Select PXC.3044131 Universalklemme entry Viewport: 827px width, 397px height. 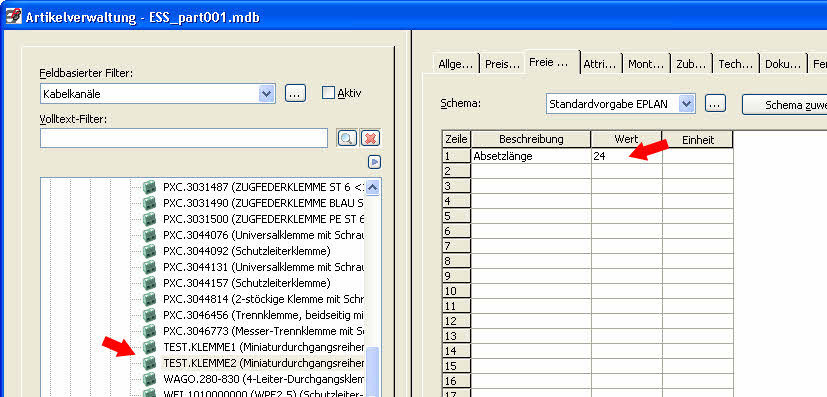[x=263, y=266]
